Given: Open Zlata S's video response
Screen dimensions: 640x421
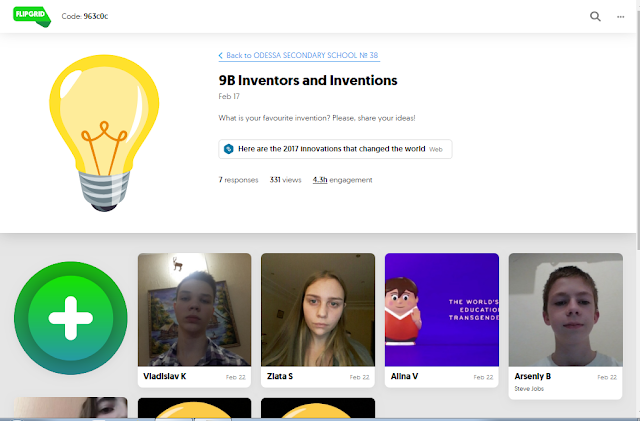Looking at the screenshot, I should [318, 310].
